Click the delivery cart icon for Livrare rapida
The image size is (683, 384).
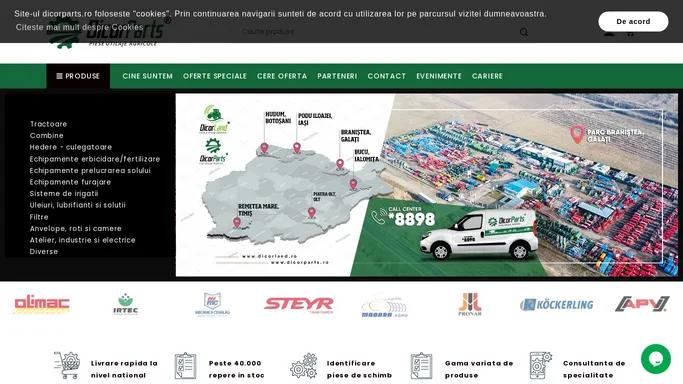67,365
